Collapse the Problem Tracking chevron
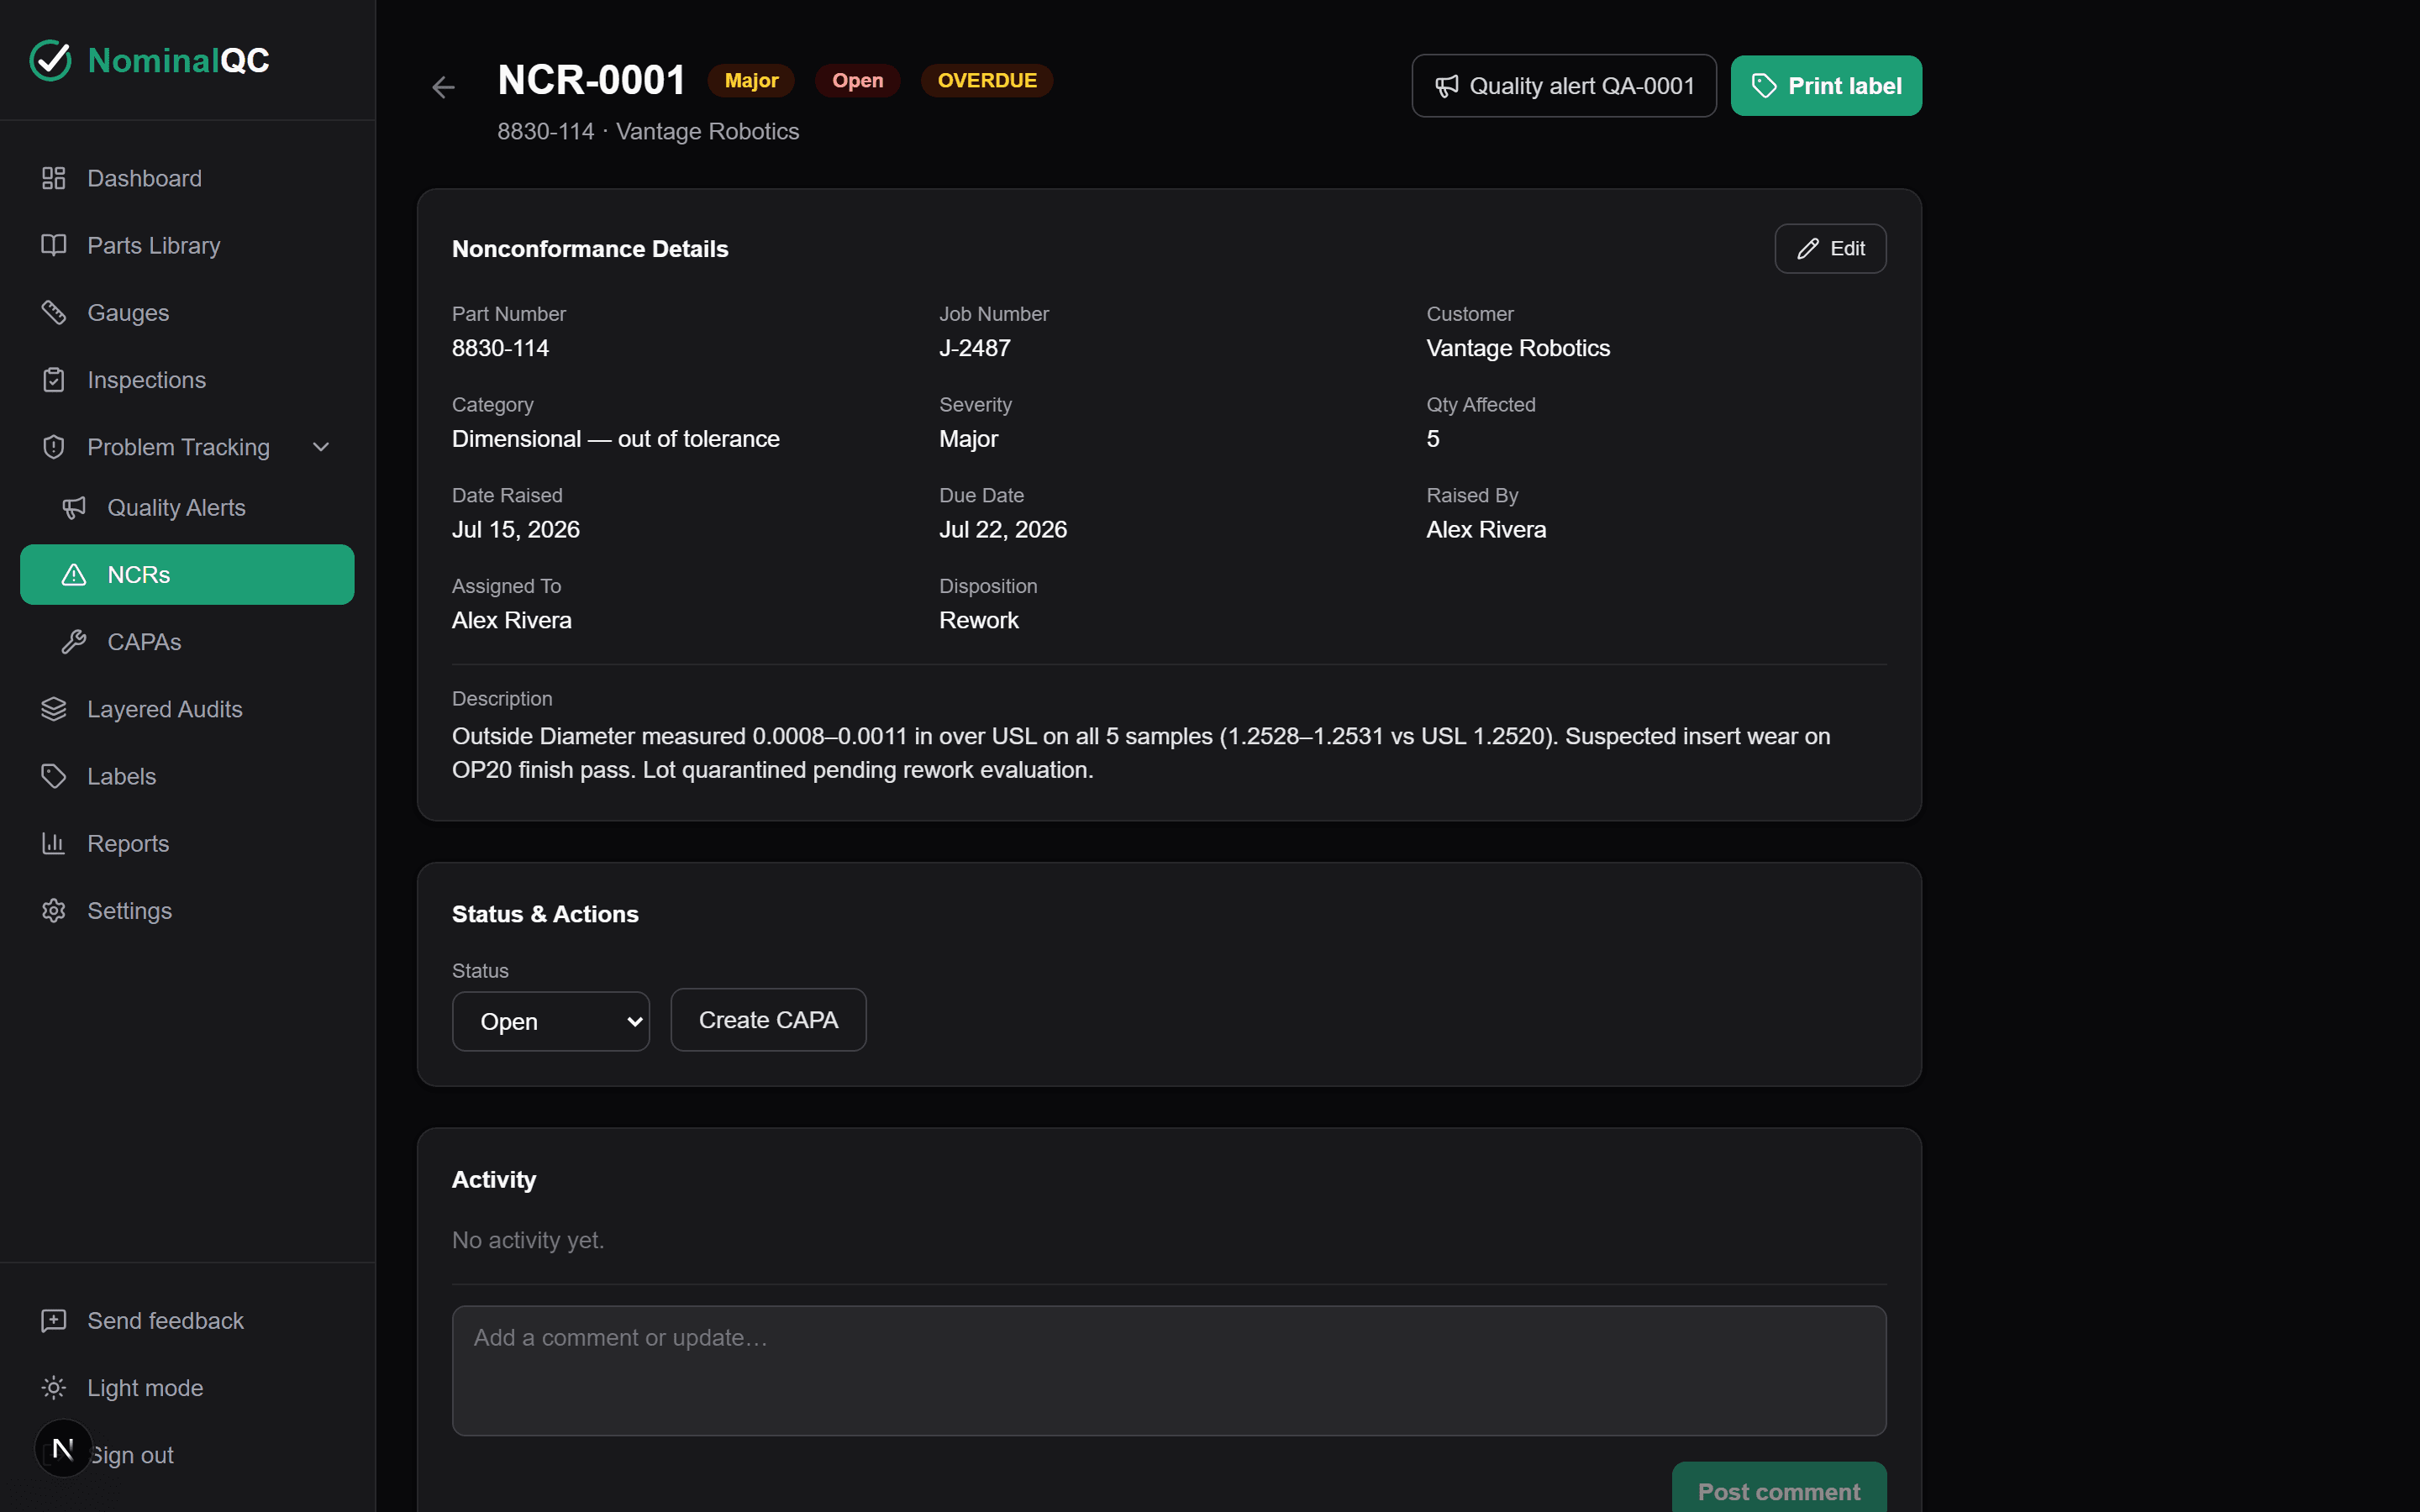Image resolution: width=2420 pixels, height=1512 pixels. click(x=321, y=447)
